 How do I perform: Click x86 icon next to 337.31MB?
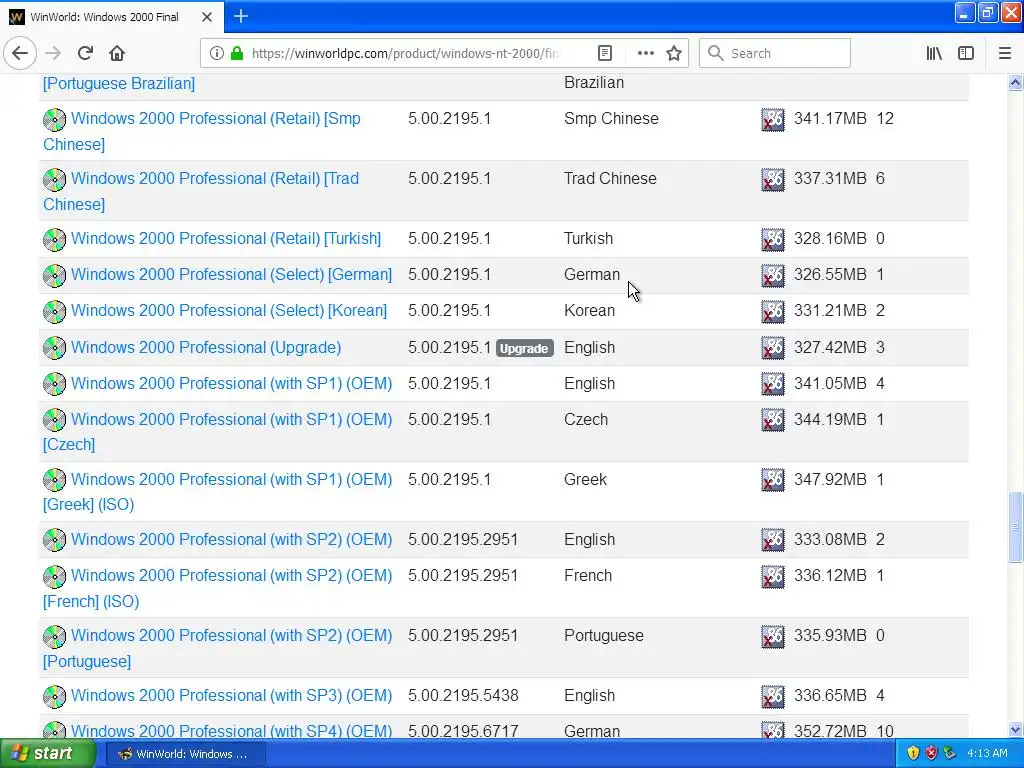tap(773, 180)
